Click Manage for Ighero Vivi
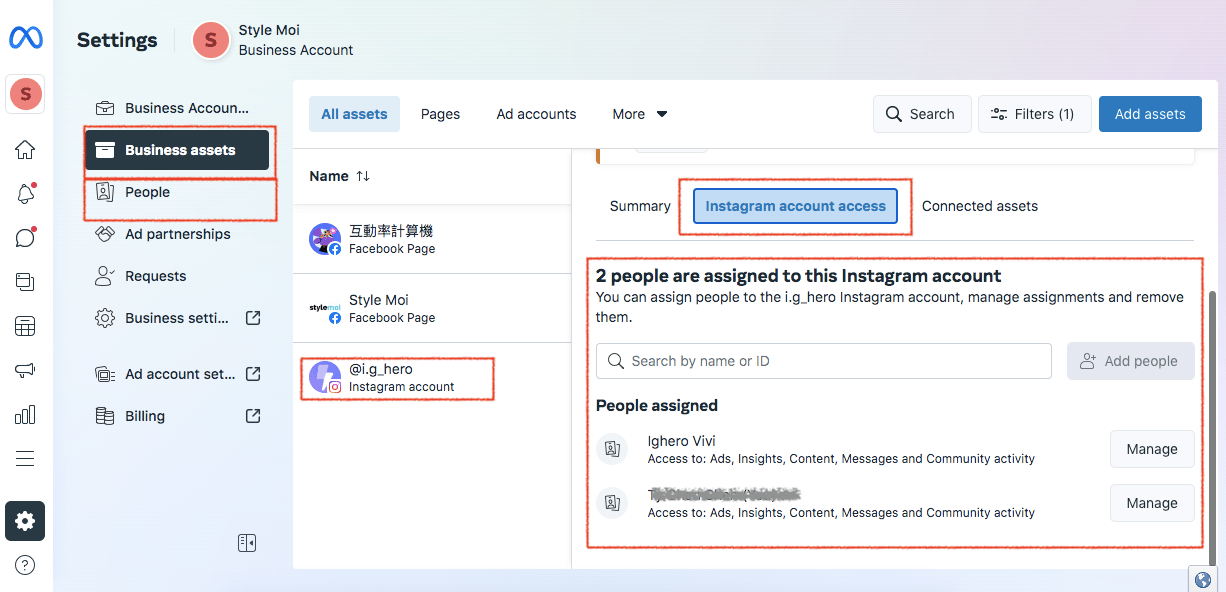This screenshot has width=1226, height=592. click(x=1152, y=449)
